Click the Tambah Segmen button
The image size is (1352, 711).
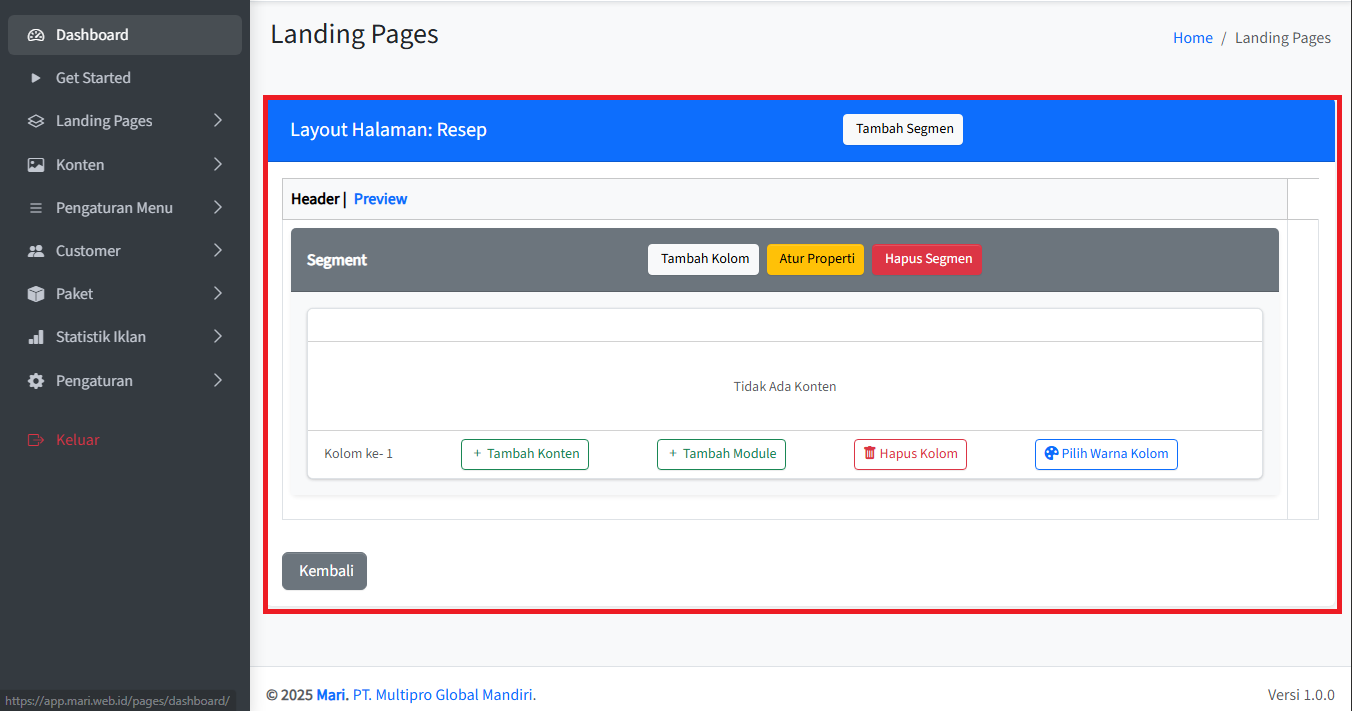tap(902, 129)
